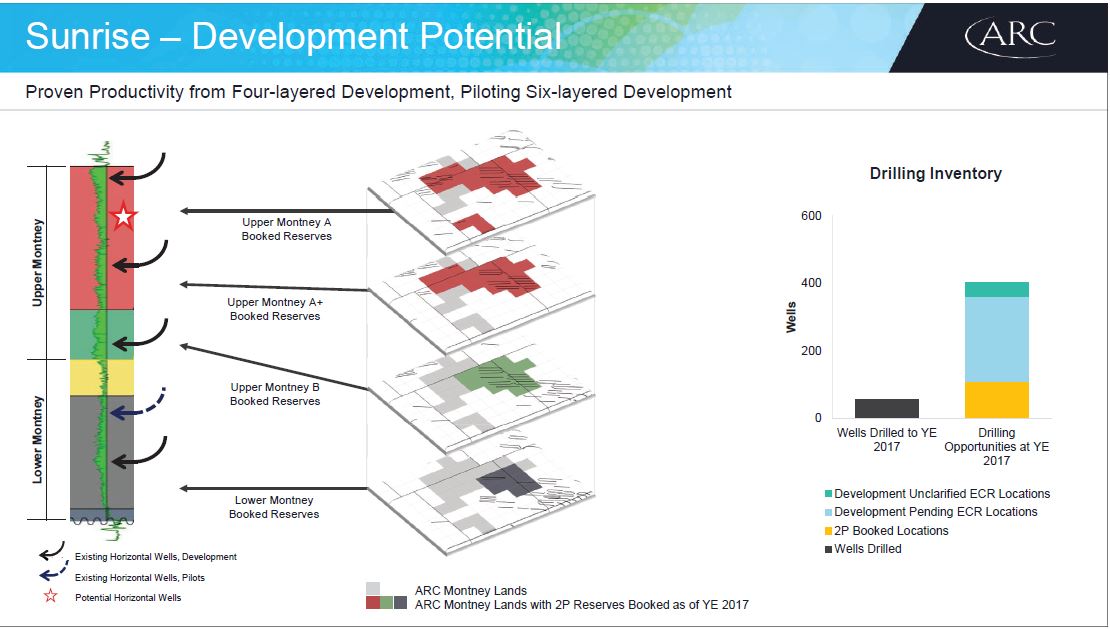Click the 200 y-axis value
This screenshot has height=629, width=1110.
coord(811,351)
